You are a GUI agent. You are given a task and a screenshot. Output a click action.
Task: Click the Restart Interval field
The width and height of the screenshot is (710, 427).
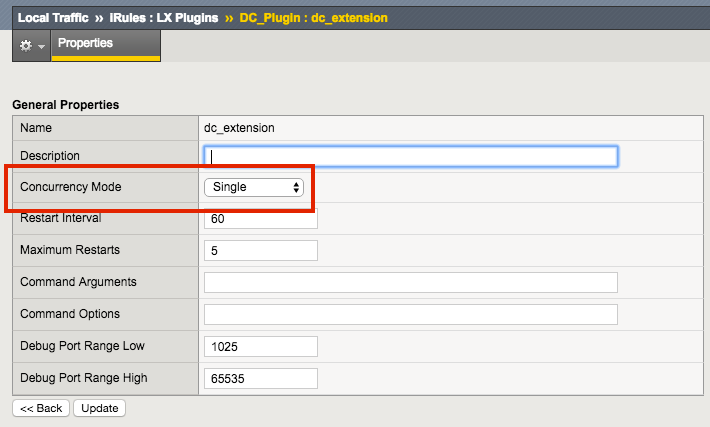pyautogui.click(x=260, y=219)
